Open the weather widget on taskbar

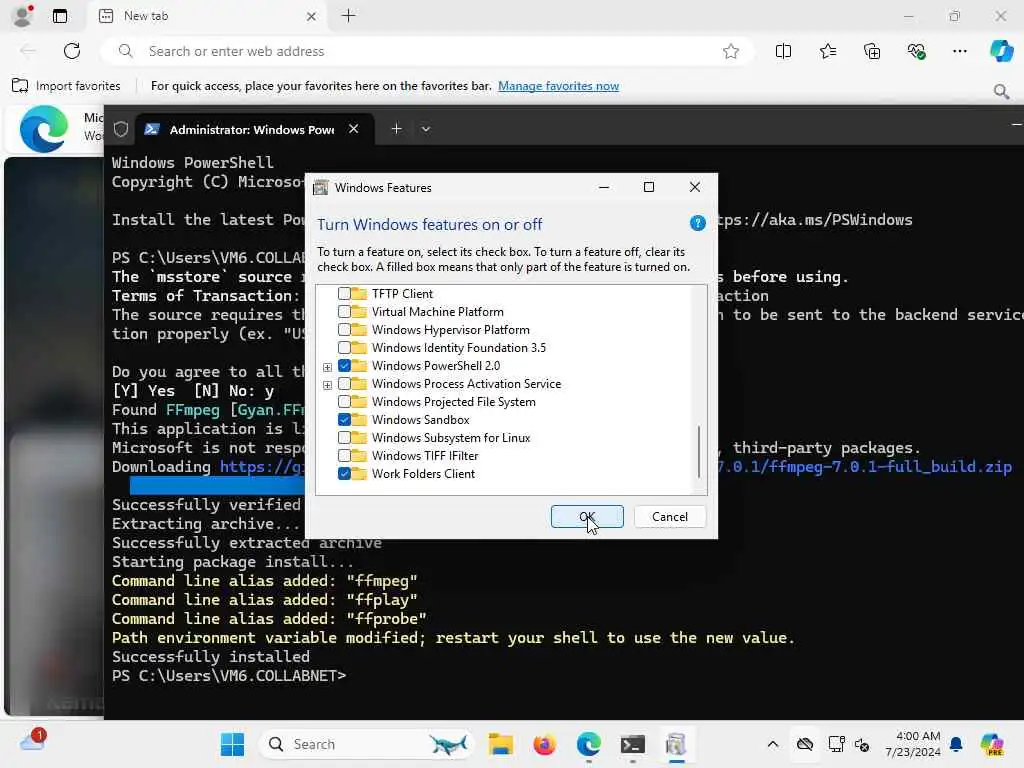33,741
